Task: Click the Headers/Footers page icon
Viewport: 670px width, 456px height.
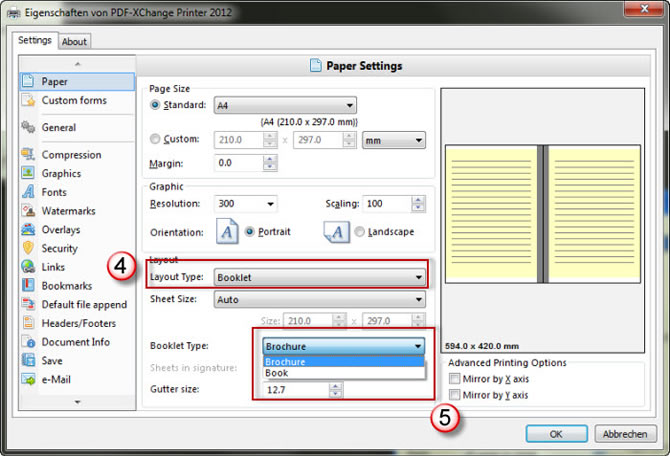Action: click(28, 323)
